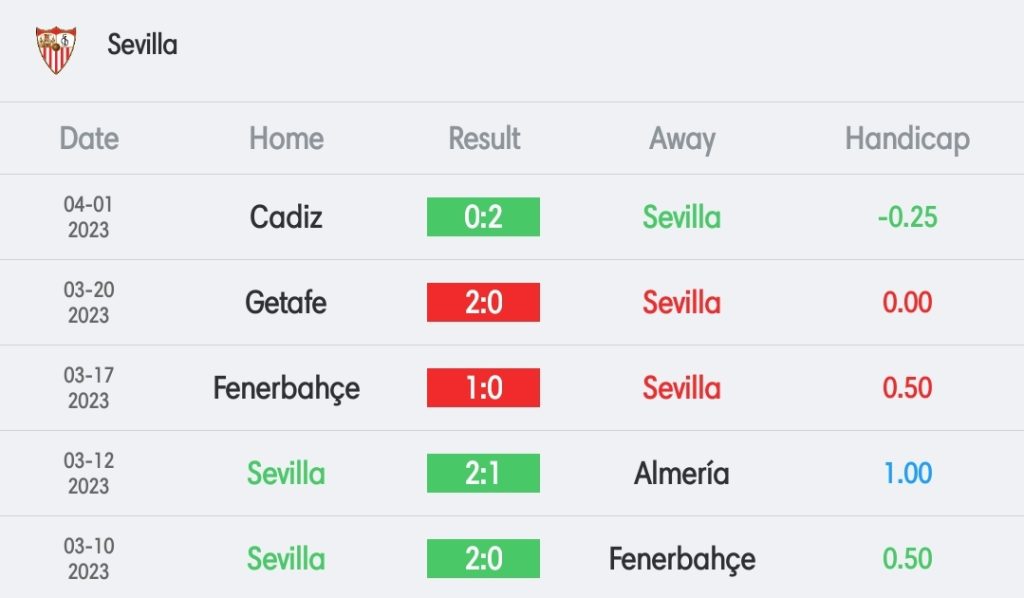The image size is (1024, 598).
Task: Click the red 0.00 handicap value
Action: [907, 302]
